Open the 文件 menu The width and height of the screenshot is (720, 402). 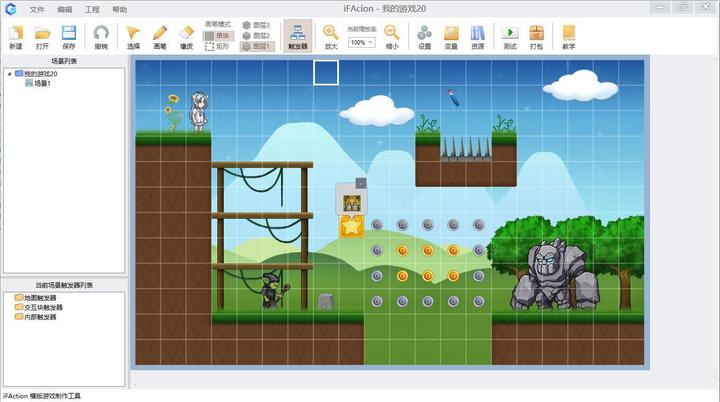[36, 9]
